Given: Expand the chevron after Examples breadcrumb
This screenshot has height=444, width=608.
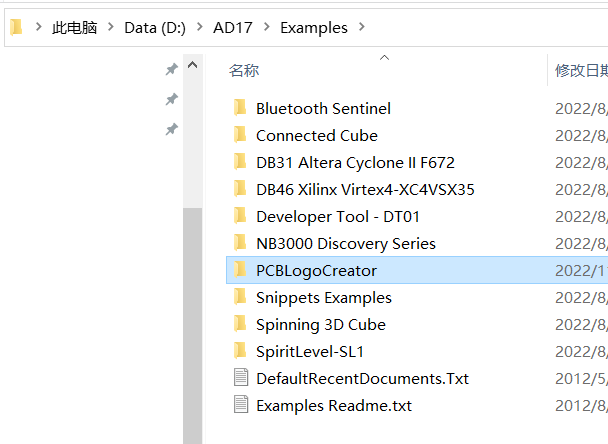Looking at the screenshot, I should (x=361, y=27).
